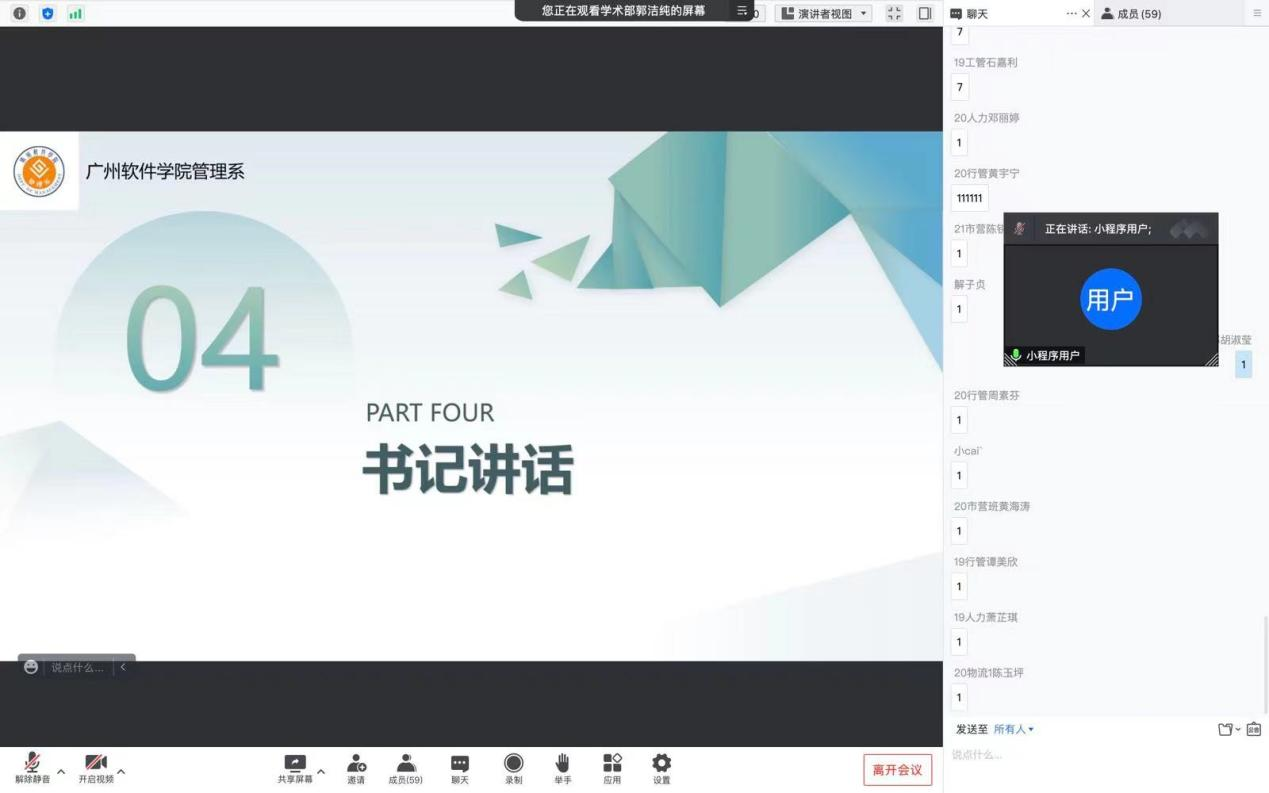
Task: Switch to the 成员 (59) tab
Action: (x=1132, y=13)
